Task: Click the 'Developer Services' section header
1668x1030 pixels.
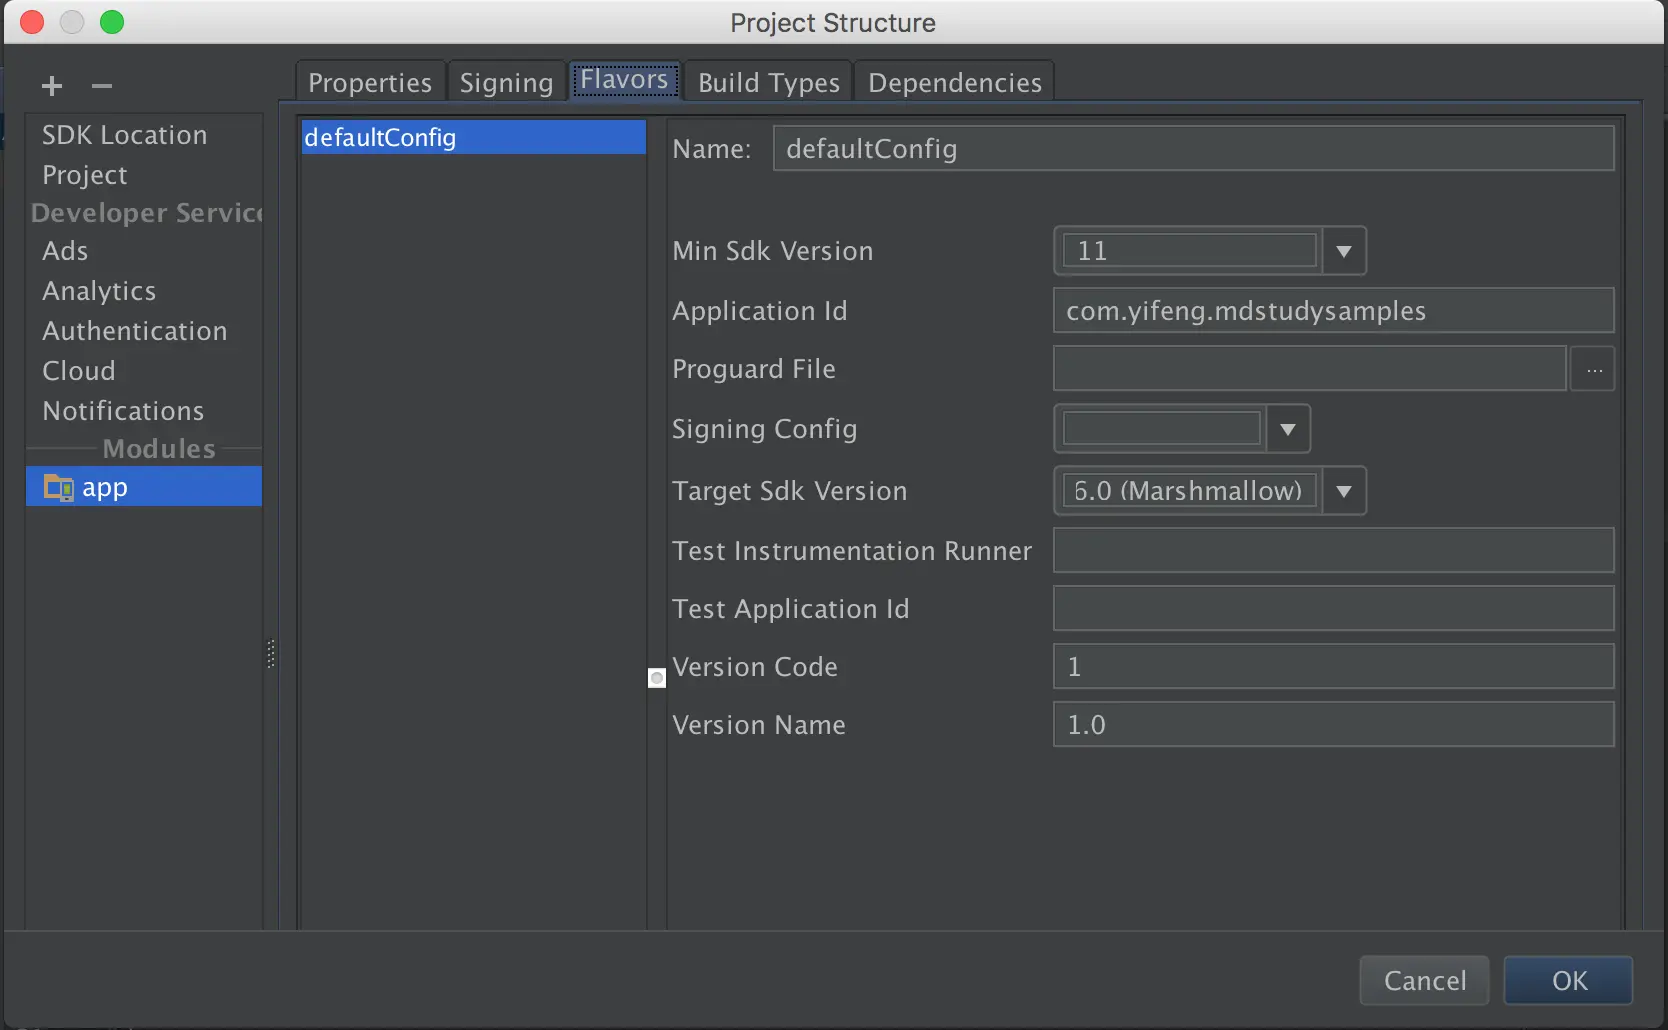Action: (147, 213)
